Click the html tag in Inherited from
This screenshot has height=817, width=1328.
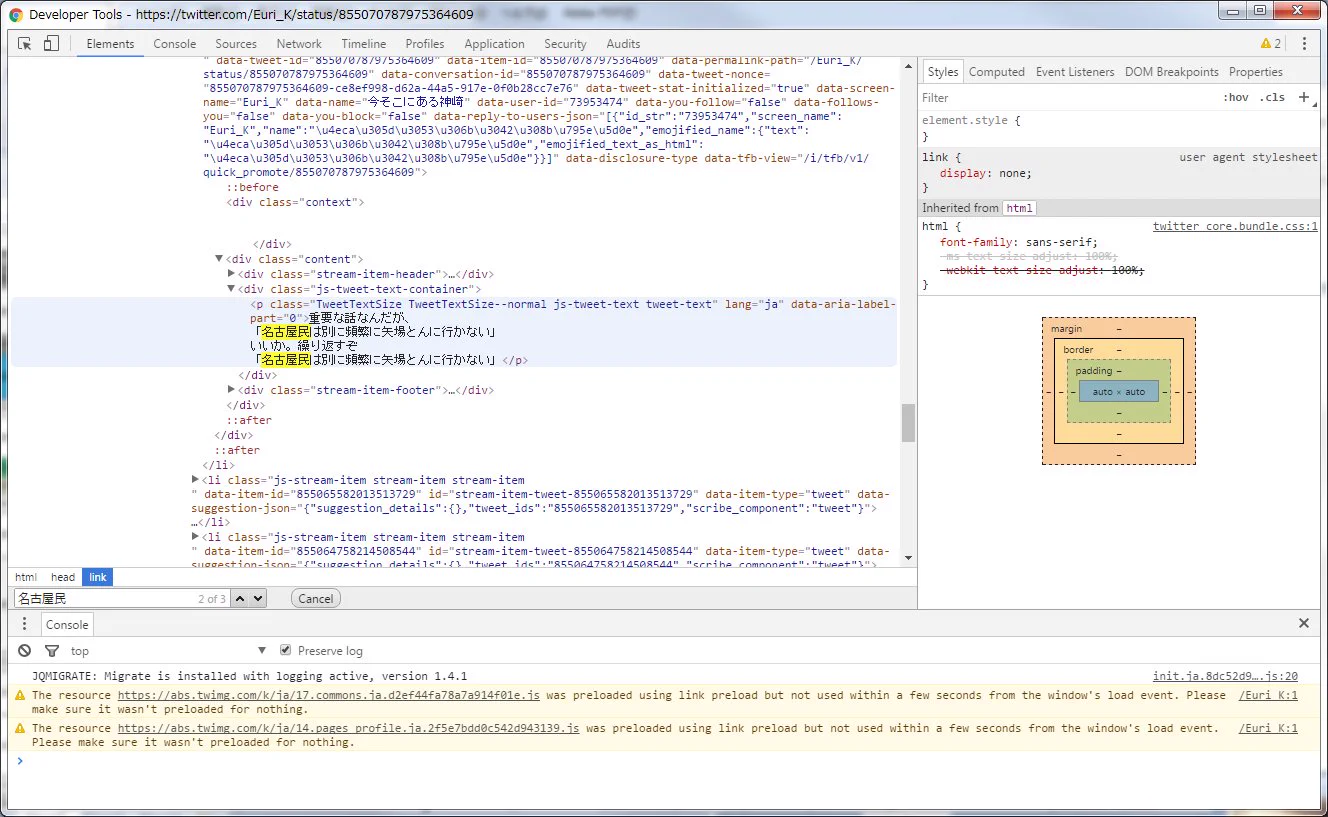point(1019,208)
